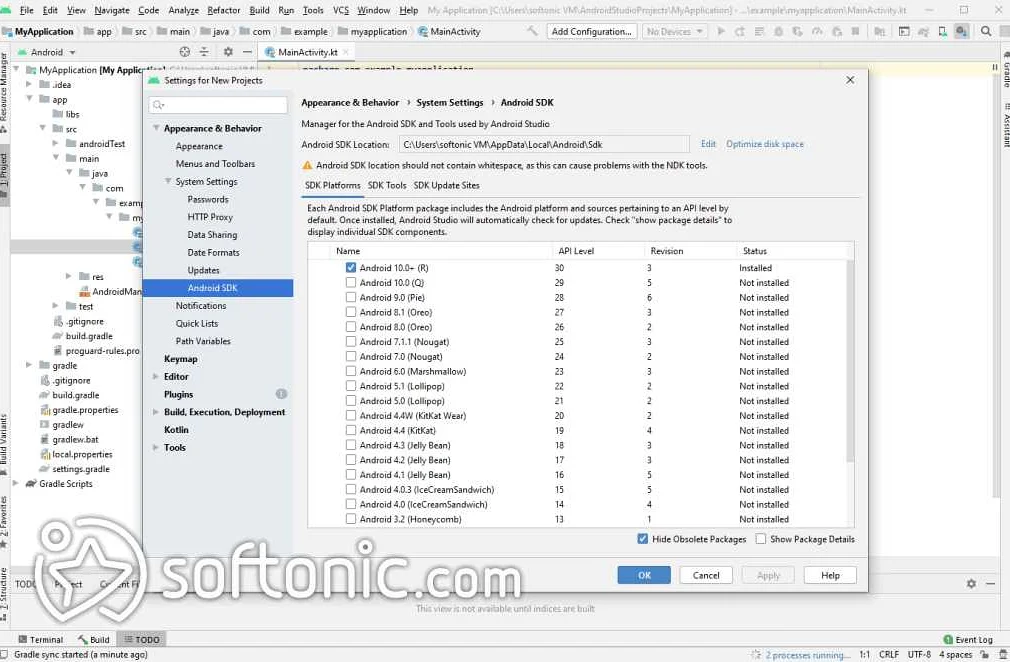Open the Android project view dropdown
Image resolution: width=1010 pixels, height=662 pixels.
(46, 52)
